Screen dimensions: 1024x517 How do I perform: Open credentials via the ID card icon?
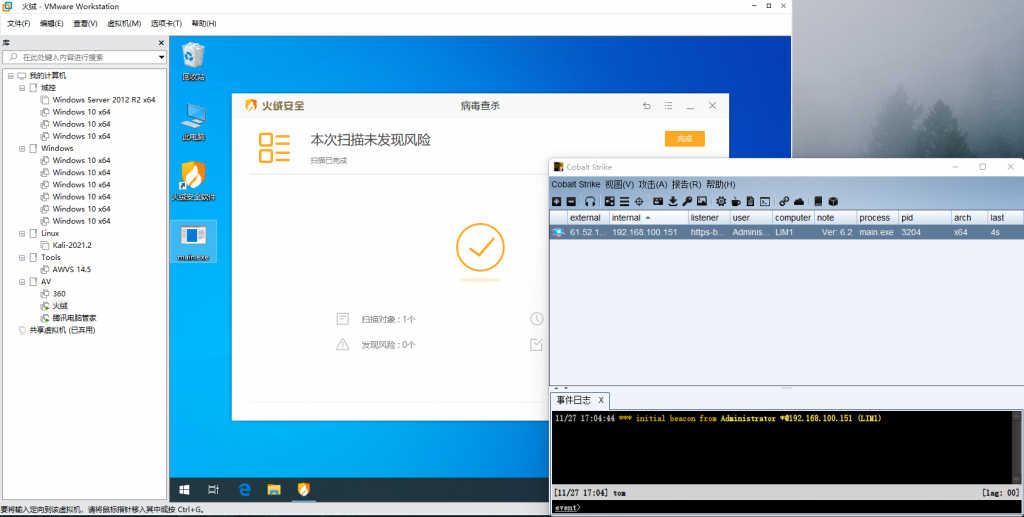click(658, 202)
